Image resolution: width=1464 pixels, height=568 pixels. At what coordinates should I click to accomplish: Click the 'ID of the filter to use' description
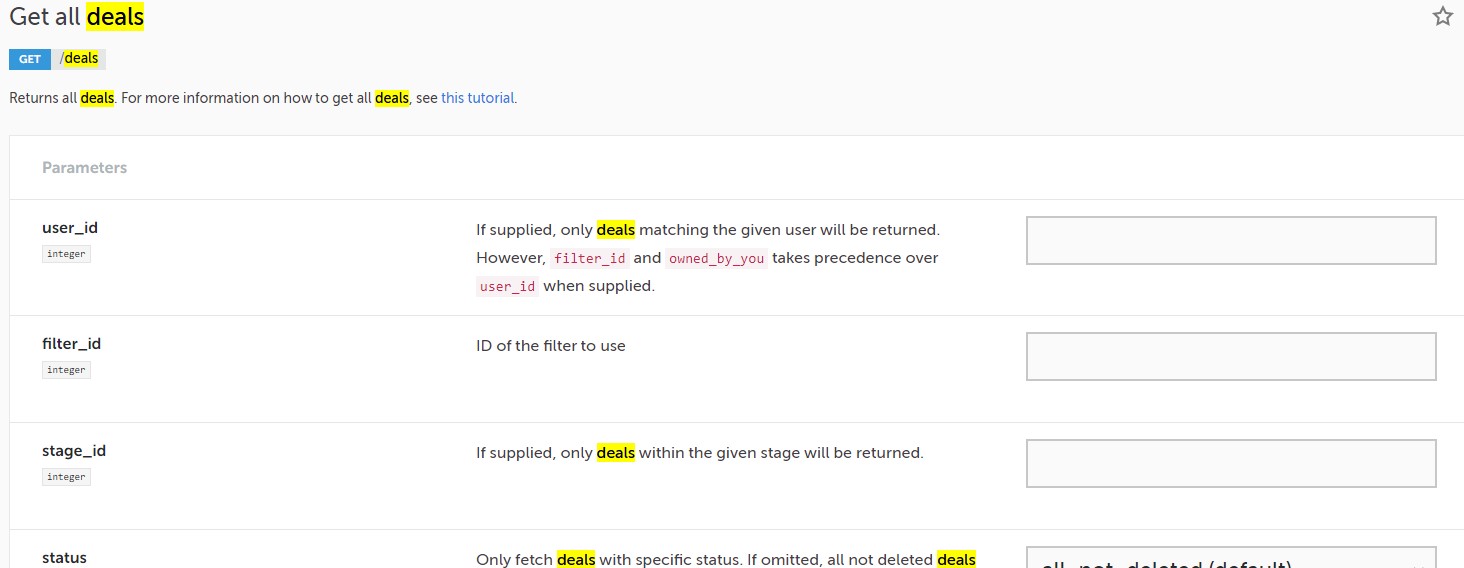pyautogui.click(x=551, y=346)
